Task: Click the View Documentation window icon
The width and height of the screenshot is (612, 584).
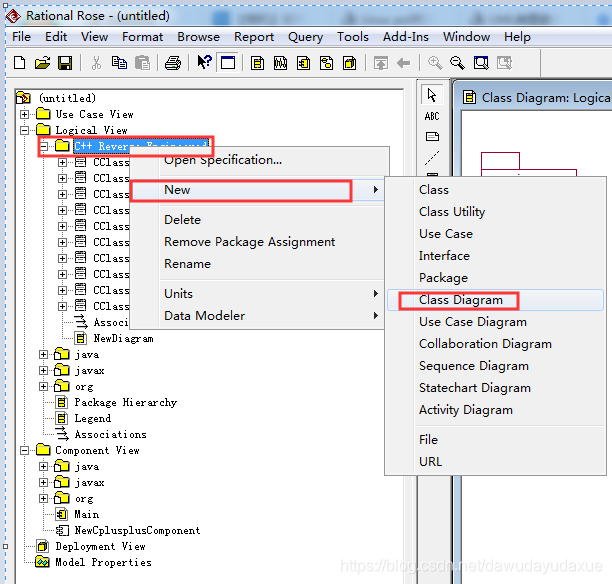Action: 228,62
